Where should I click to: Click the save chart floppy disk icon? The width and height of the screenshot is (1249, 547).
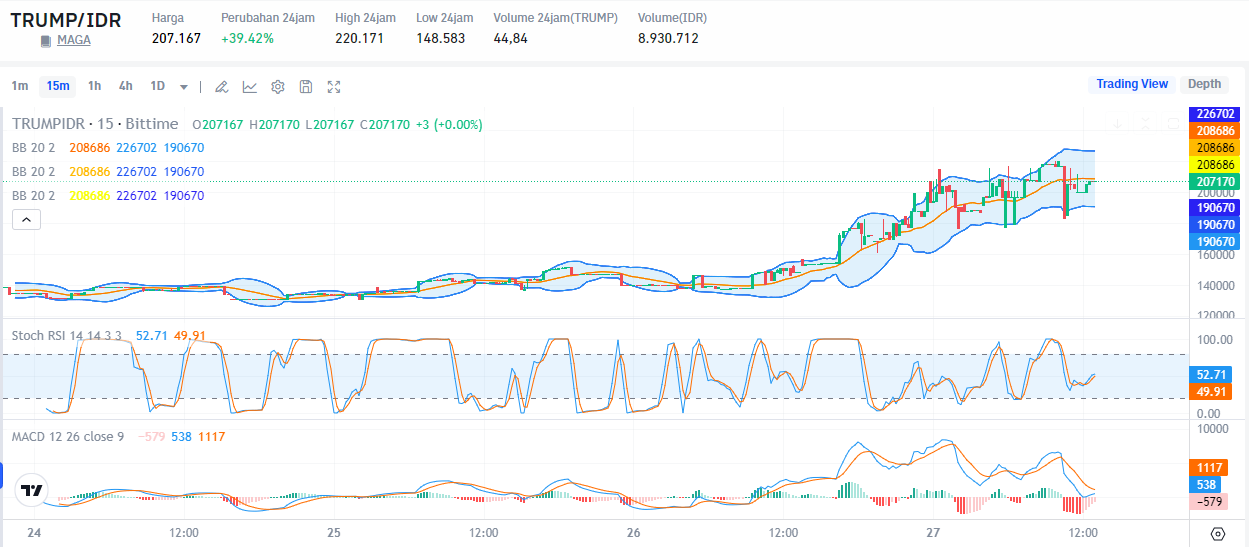click(x=306, y=87)
